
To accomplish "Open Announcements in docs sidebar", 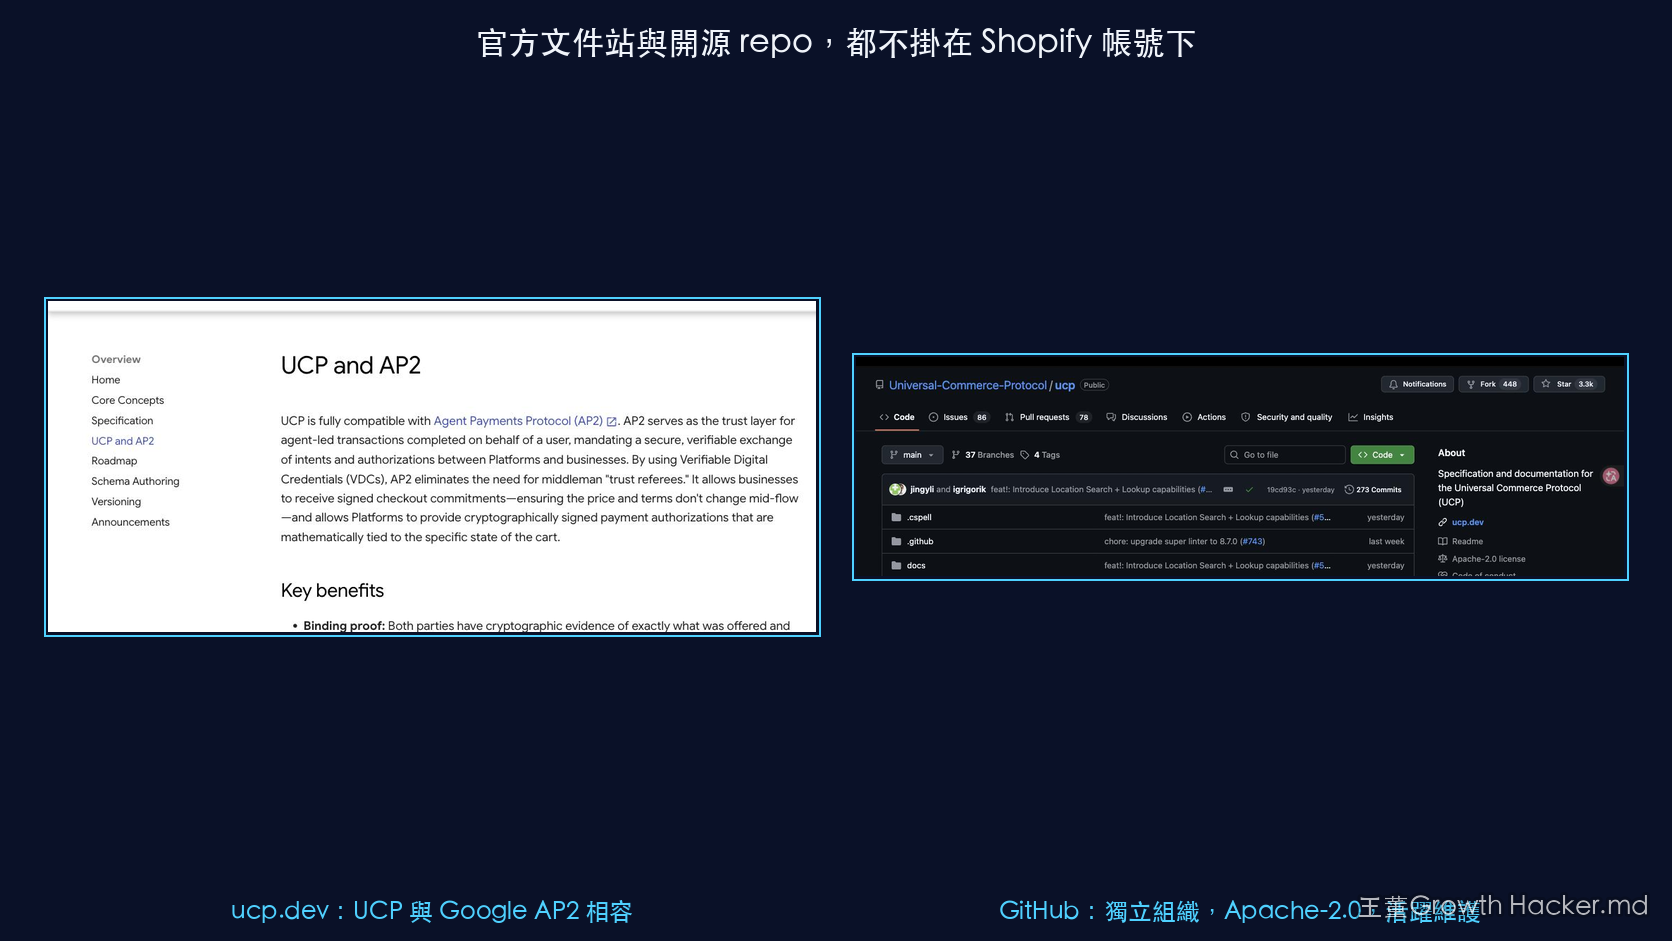I will point(131,522).
